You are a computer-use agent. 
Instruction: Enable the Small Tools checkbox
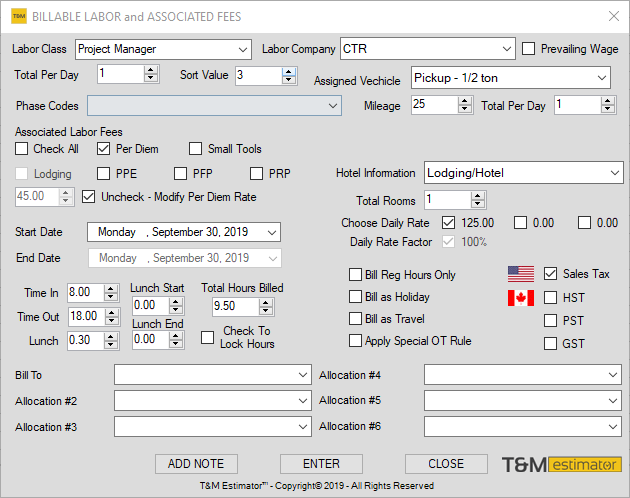(x=195, y=149)
